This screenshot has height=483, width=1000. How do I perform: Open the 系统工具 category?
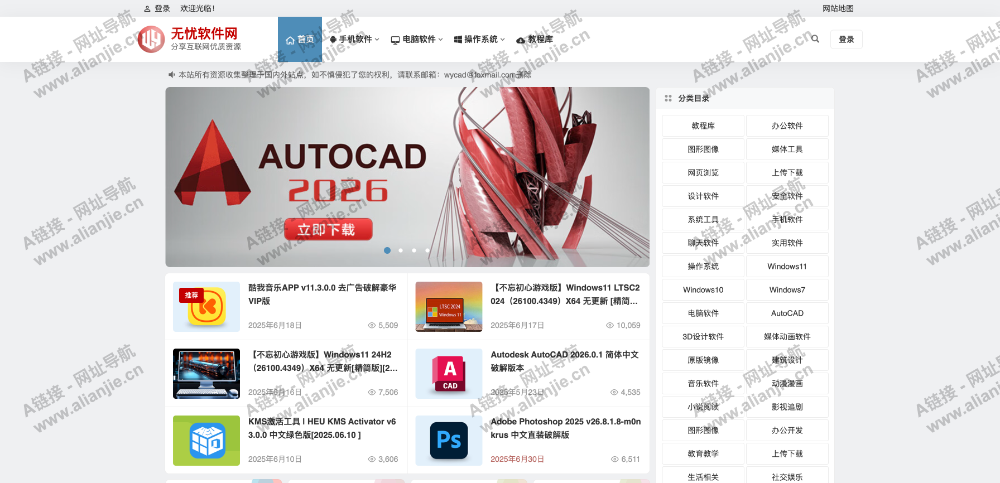pyautogui.click(x=703, y=219)
